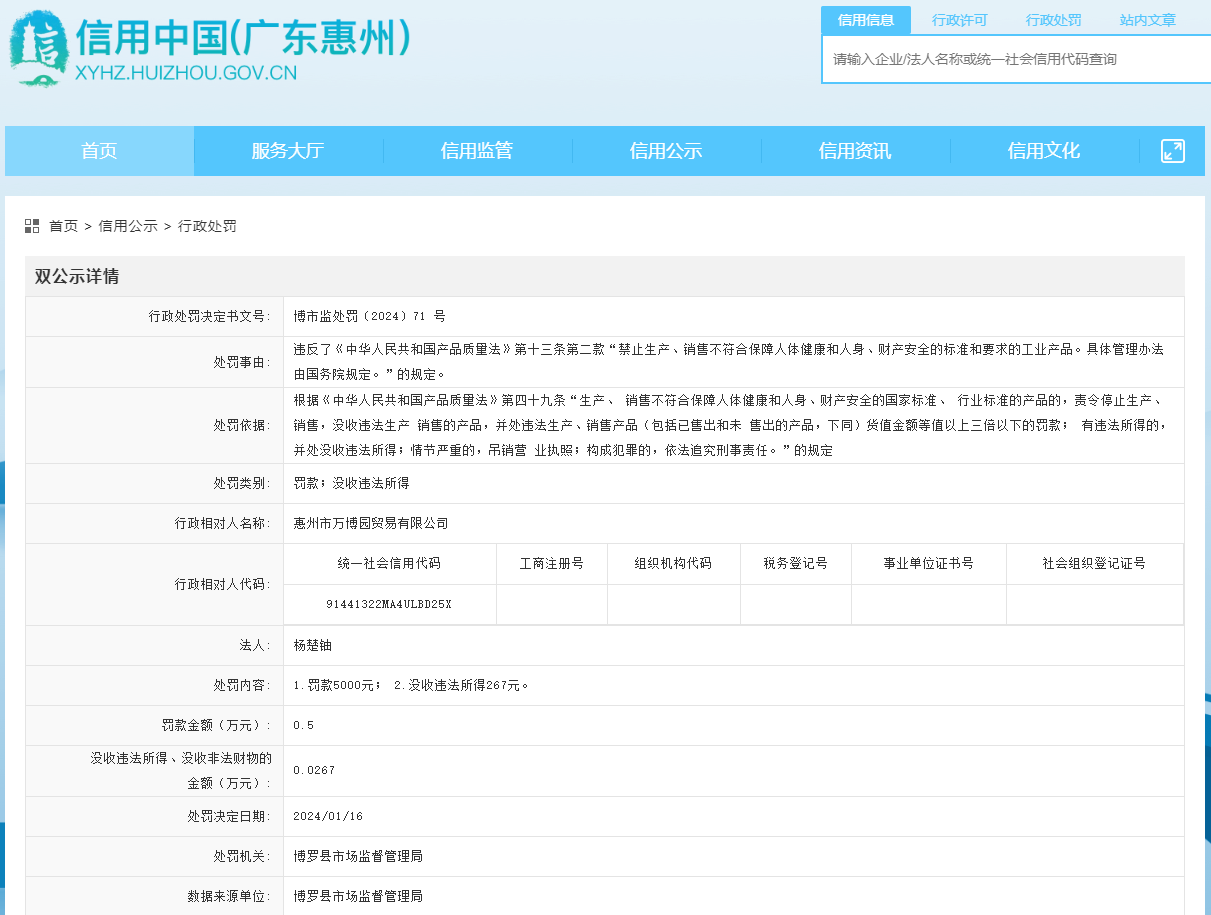Viewport: 1211px width, 915px height.
Task: Click the legal person name 杨楚铀
Action: pos(312,645)
